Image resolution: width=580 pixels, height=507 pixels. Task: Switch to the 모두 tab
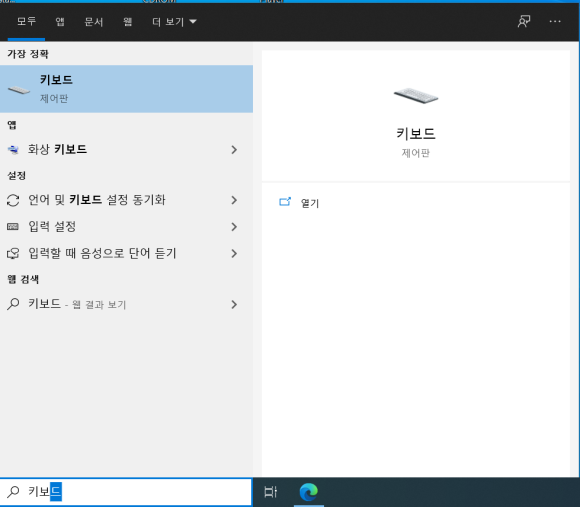tap(26, 21)
